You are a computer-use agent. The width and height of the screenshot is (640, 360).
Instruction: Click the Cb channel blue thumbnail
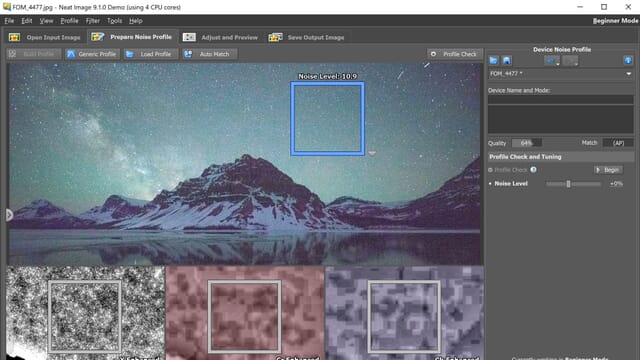[x=404, y=313]
